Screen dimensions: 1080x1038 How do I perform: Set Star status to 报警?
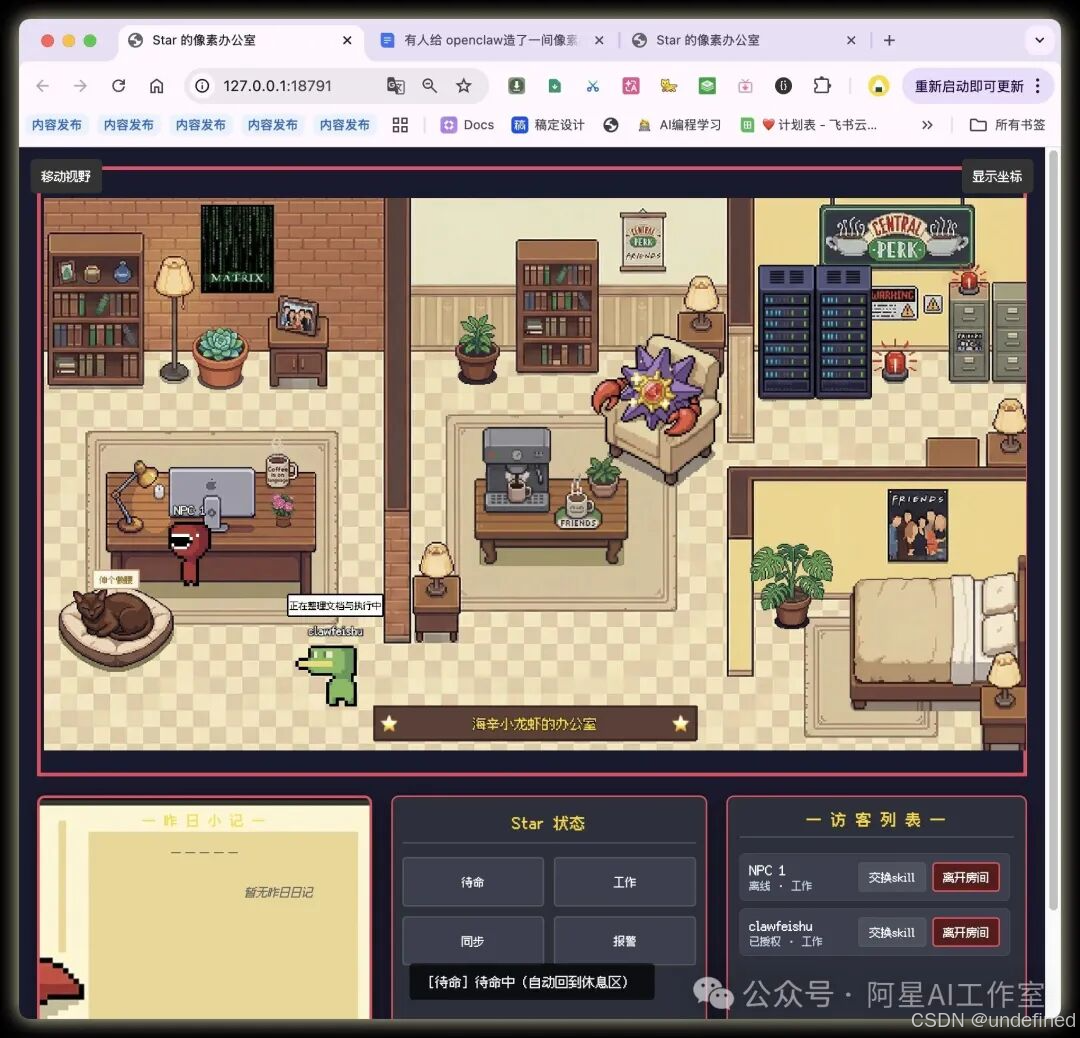pos(625,941)
